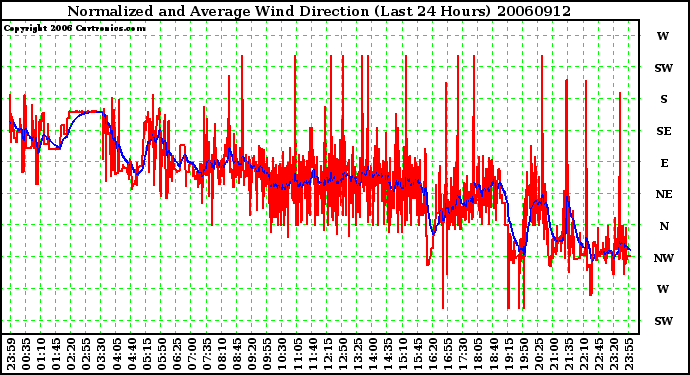This screenshot has height=375, width=690.
Task: Click the '12:15' time label
Action: point(328,354)
